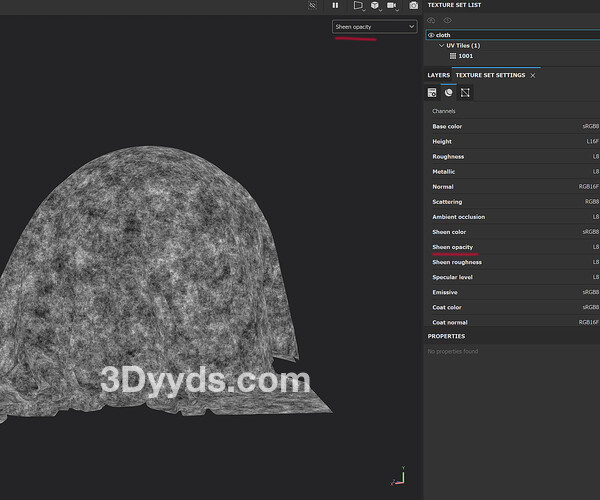Image resolution: width=600 pixels, height=500 pixels.
Task: Open the Sheen opacity channel dropdown
Action: [x=375, y=27]
